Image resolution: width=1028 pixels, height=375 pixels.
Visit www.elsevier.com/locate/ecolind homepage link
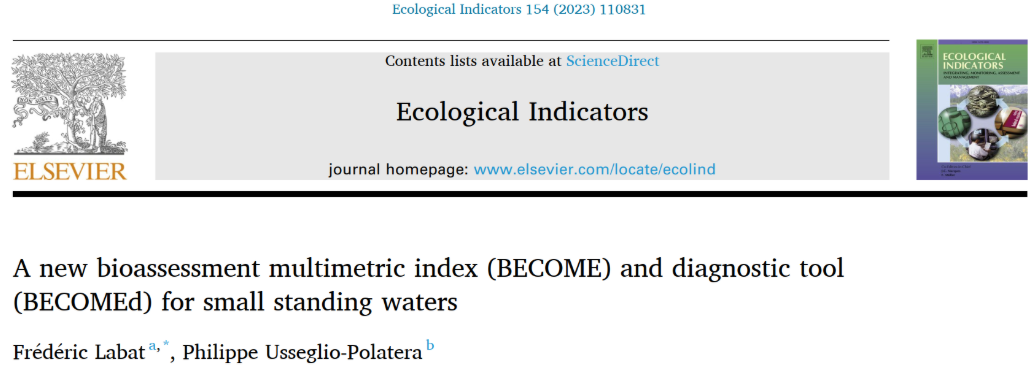click(x=594, y=169)
